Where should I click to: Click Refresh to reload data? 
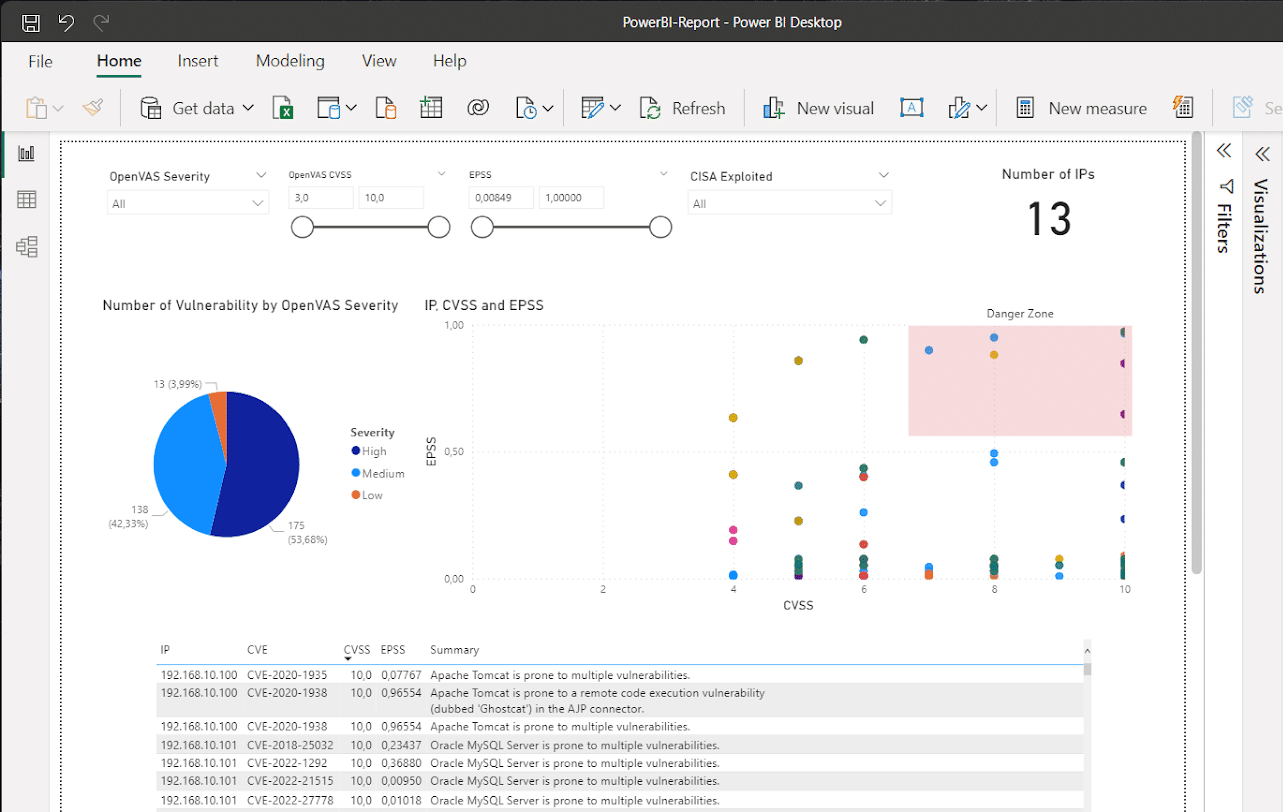click(684, 107)
